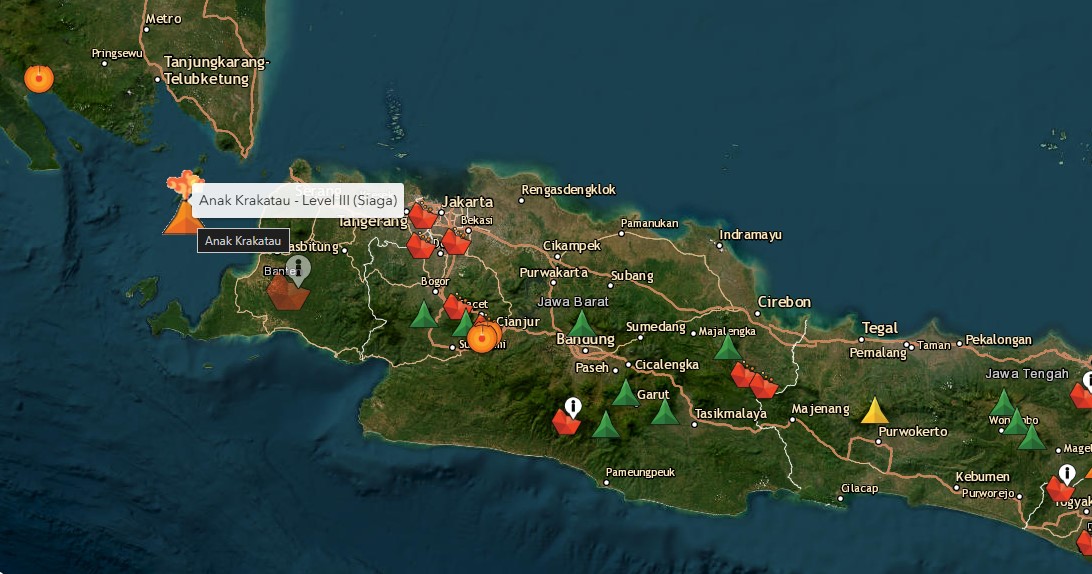Click the grey info pin over Banten
Screen dimensions: 1092x574
[x=299, y=271]
